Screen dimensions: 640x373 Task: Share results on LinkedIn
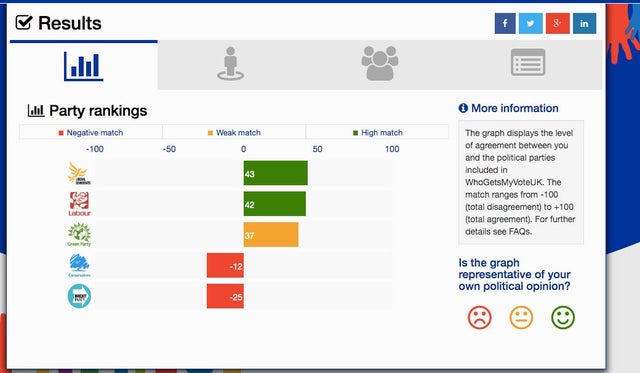(x=584, y=23)
